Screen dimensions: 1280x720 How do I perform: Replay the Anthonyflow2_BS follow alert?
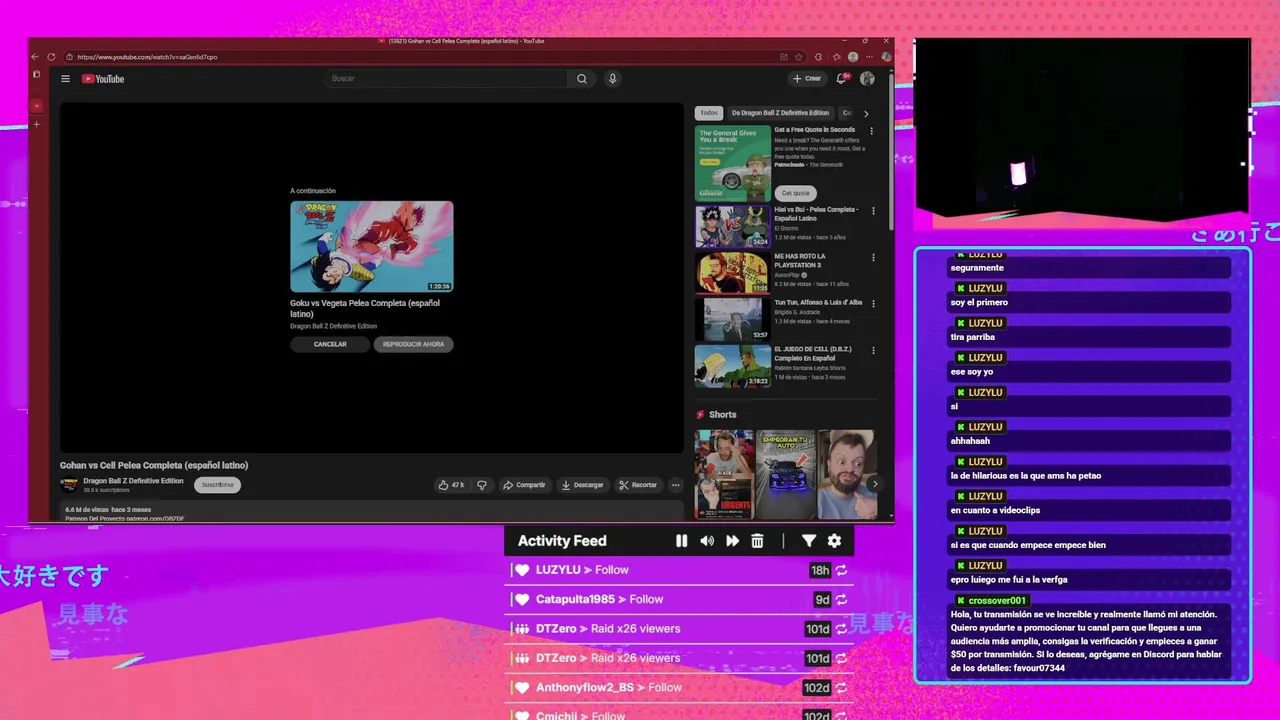842,687
